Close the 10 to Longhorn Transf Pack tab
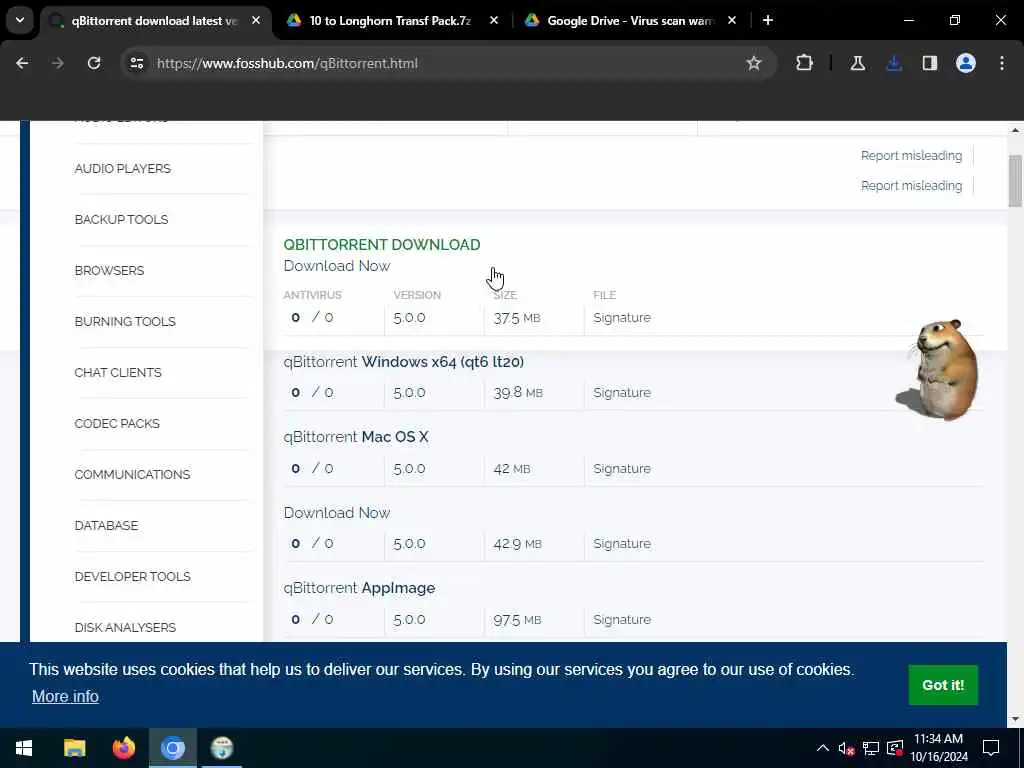This screenshot has width=1024, height=768. tap(494, 20)
